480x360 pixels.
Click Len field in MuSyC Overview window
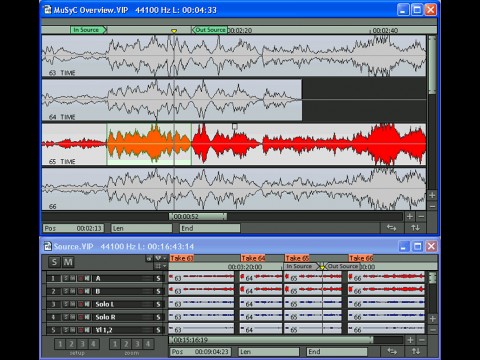(x=141, y=228)
